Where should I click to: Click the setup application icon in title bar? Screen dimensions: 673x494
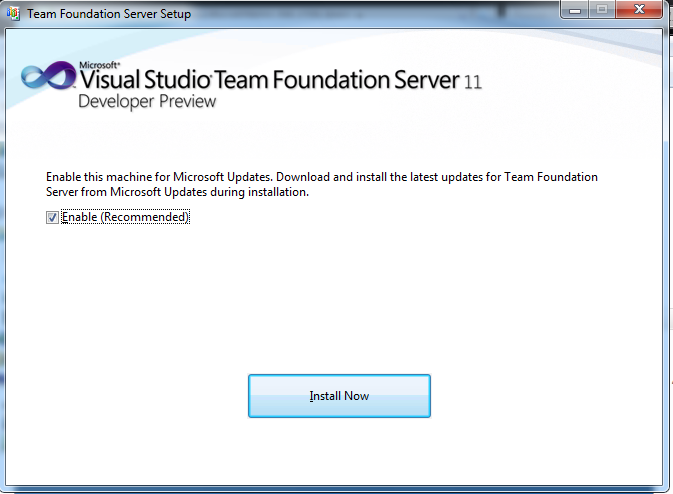(13, 14)
